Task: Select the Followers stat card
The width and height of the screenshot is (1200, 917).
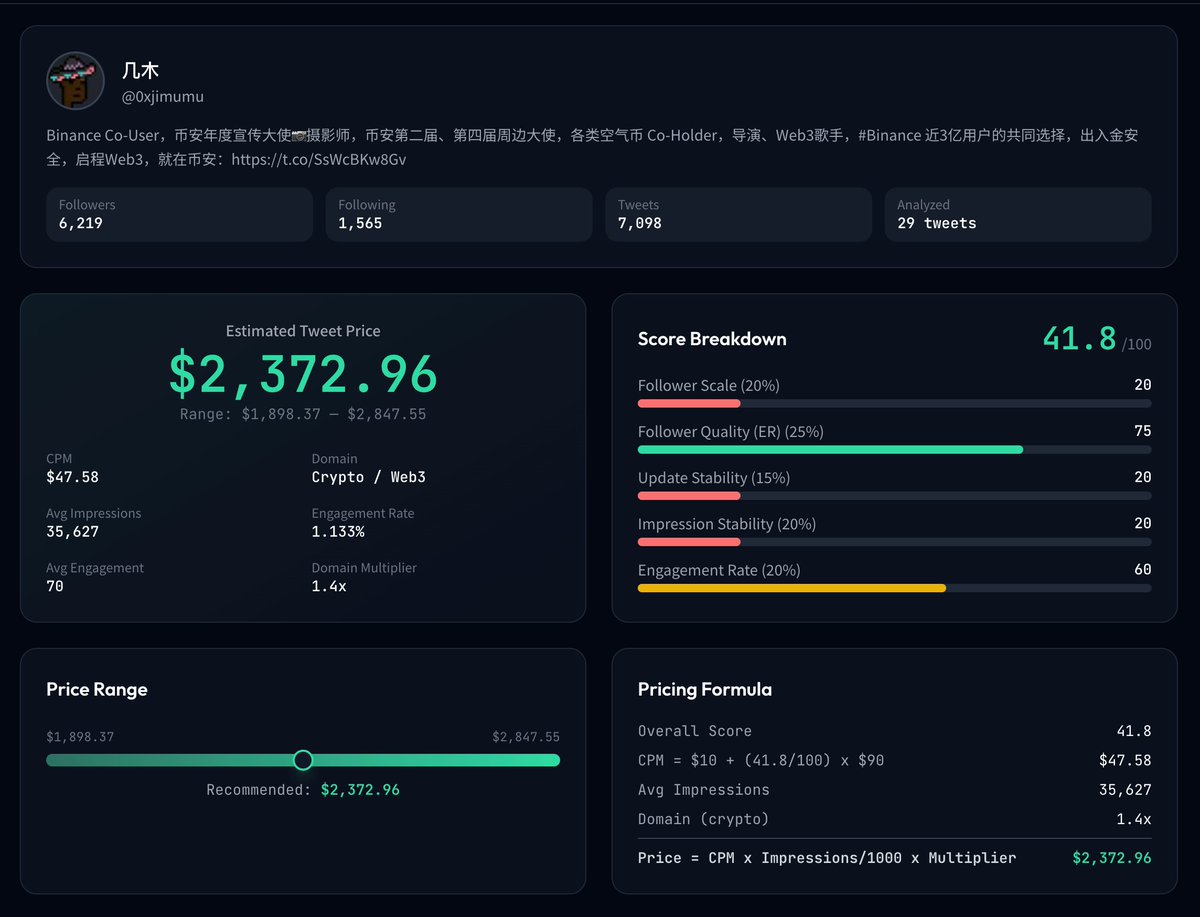Action: 179,214
